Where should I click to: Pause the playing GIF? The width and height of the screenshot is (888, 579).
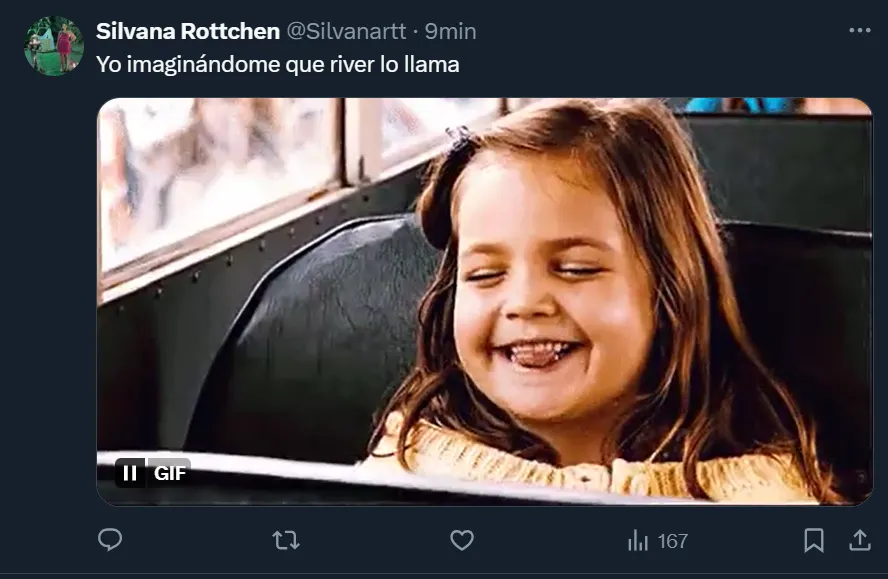point(130,473)
